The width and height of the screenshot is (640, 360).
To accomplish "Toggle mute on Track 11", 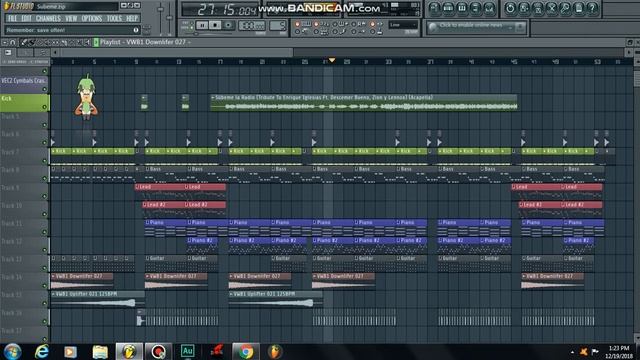I will click(x=44, y=232).
